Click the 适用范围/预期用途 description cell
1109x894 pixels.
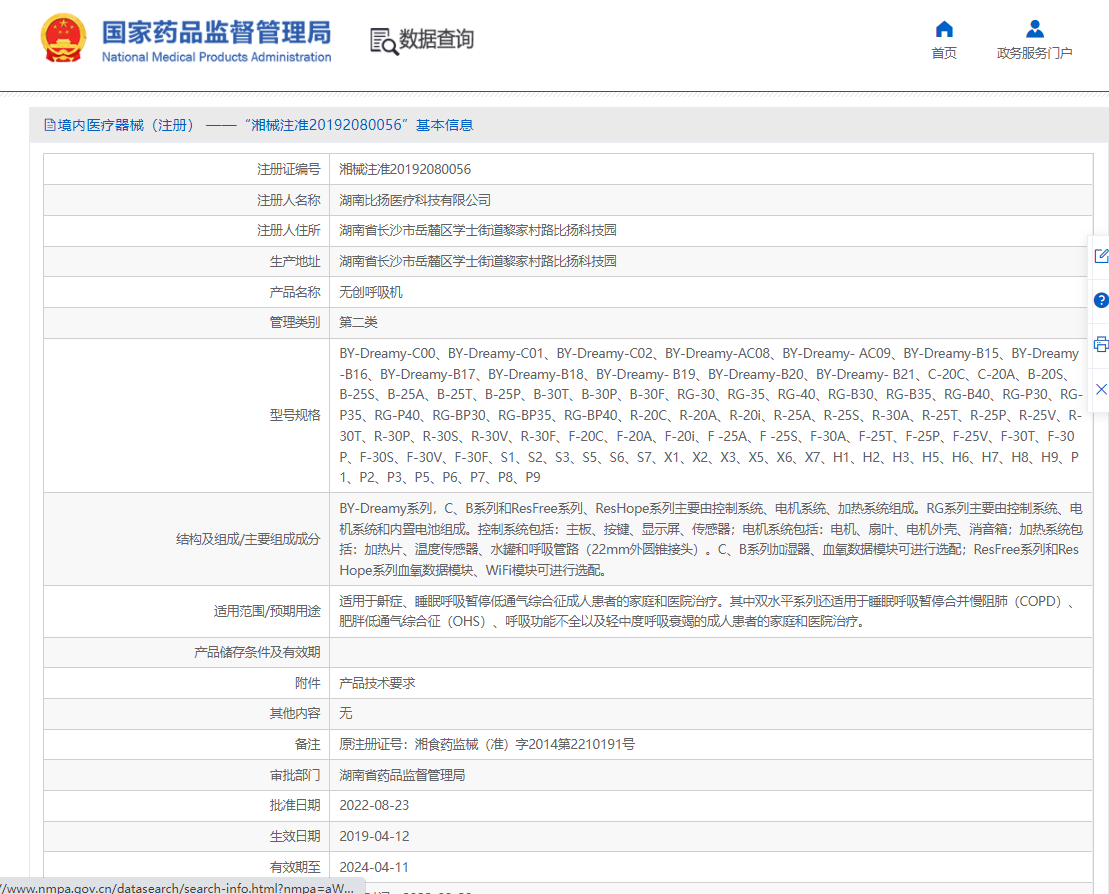pos(711,611)
